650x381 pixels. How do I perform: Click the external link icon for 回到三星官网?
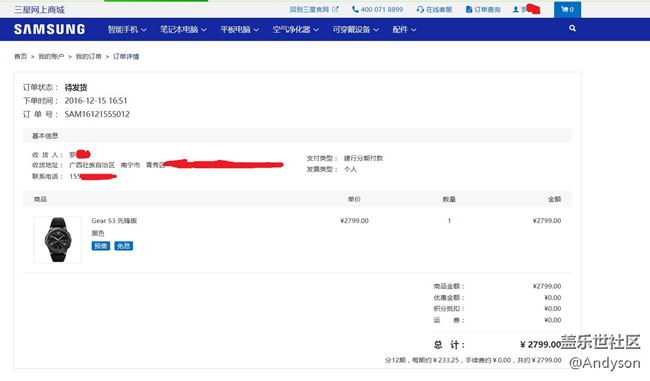tap(335, 9)
